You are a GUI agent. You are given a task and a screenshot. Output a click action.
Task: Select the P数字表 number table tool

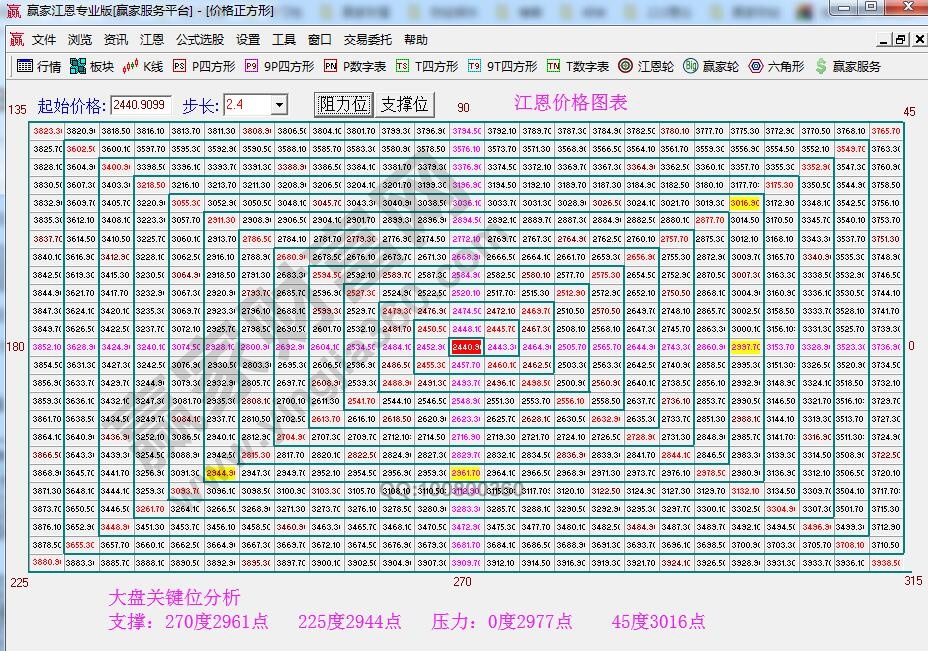tap(352, 68)
